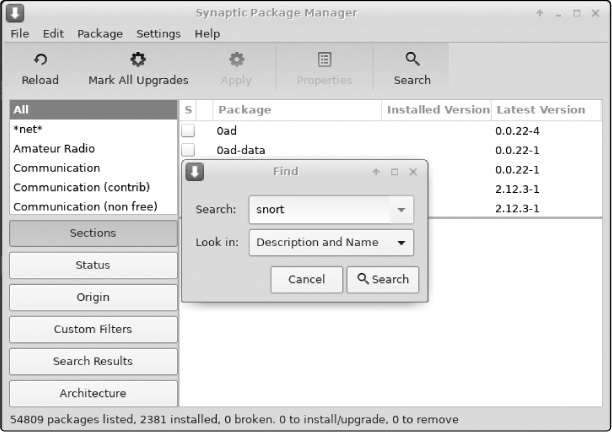Sort by the S status column header
This screenshot has height=432, width=612.
click(188, 110)
